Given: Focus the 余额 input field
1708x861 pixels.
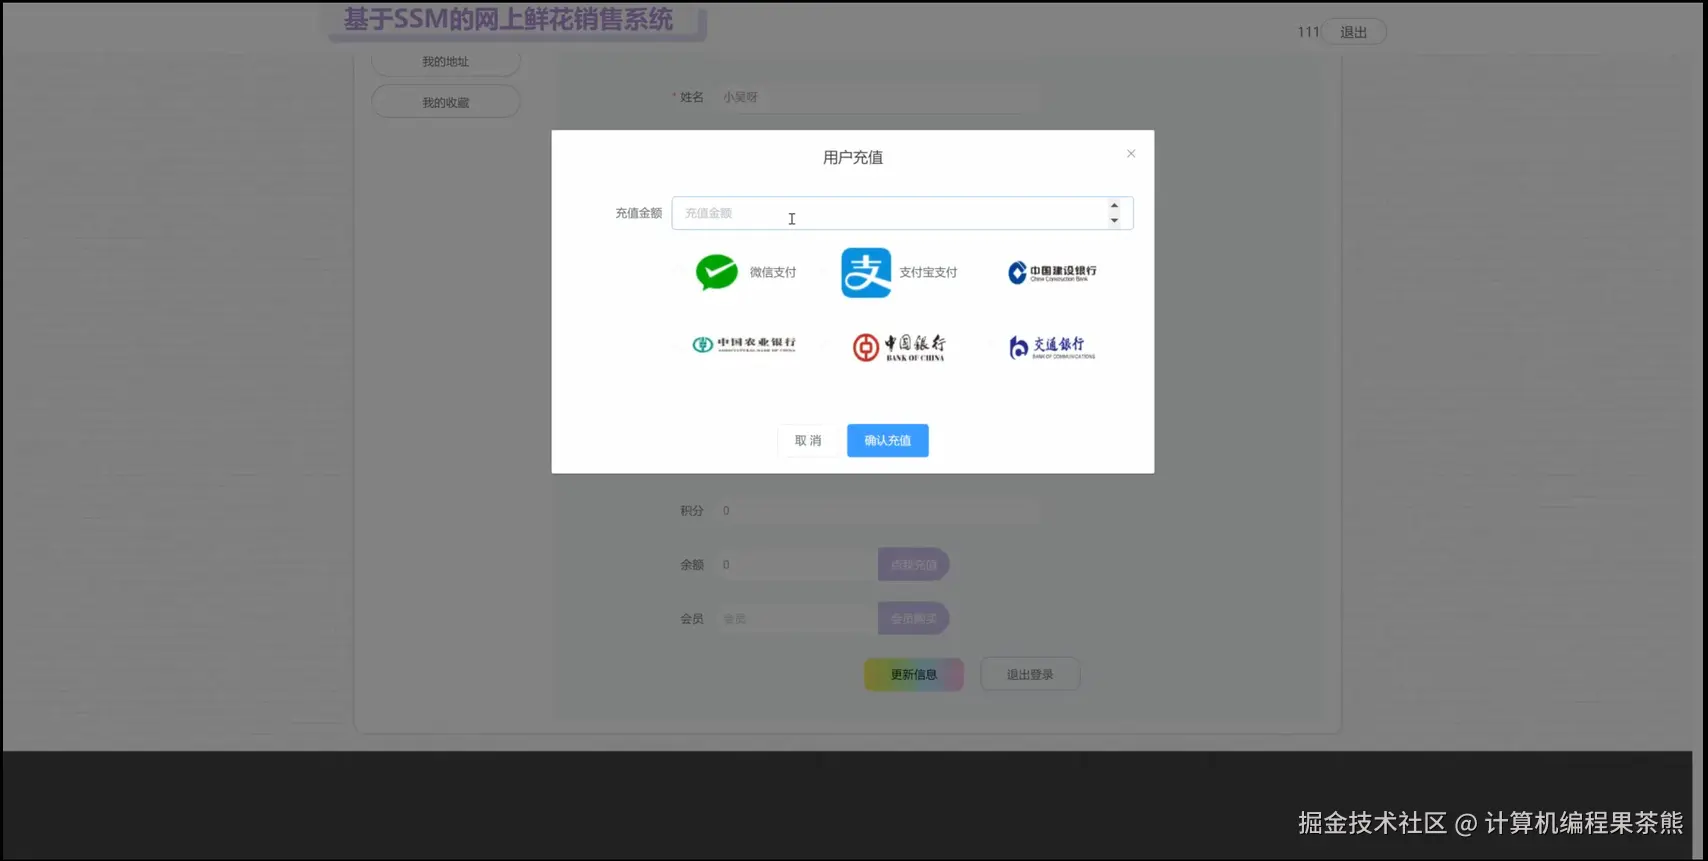Looking at the screenshot, I should pos(796,565).
